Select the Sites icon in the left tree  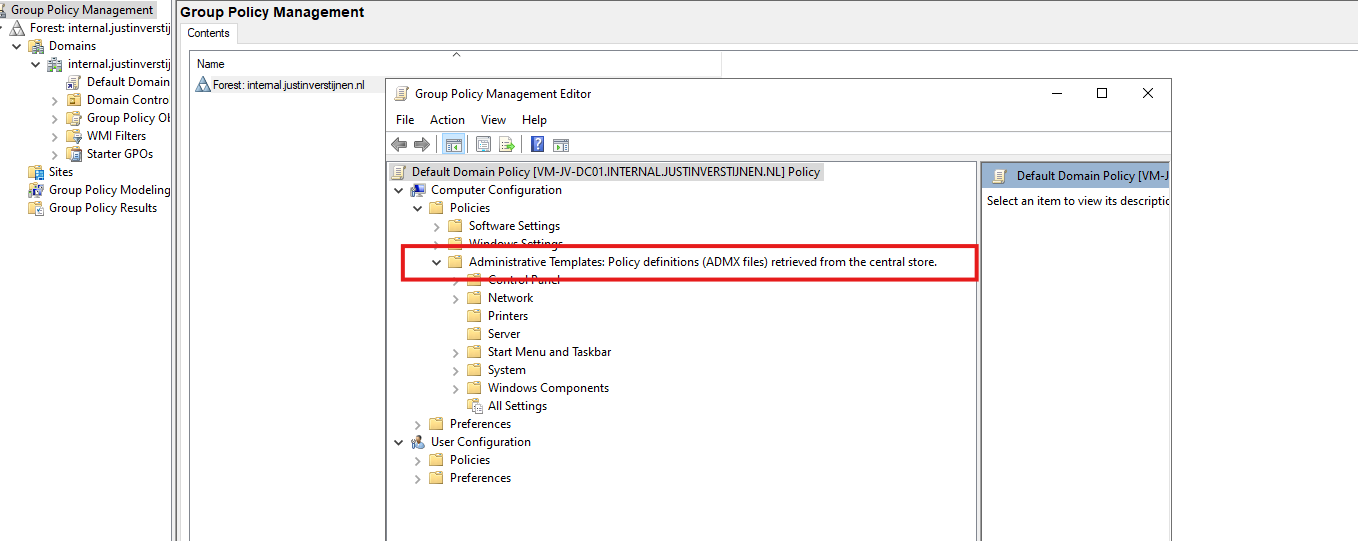36,172
